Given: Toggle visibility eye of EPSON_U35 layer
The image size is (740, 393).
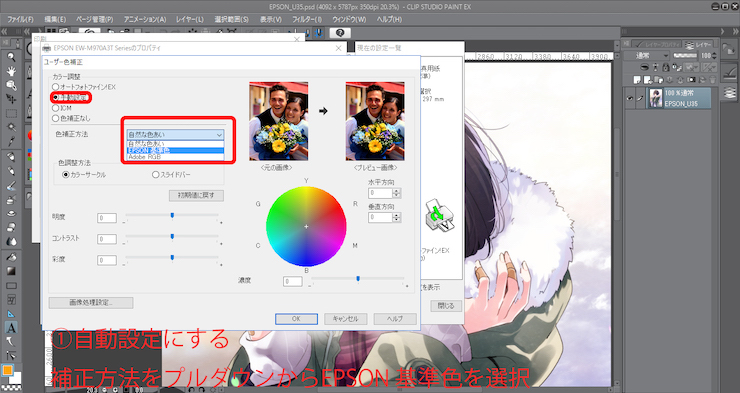Looking at the screenshot, I should 630,99.
